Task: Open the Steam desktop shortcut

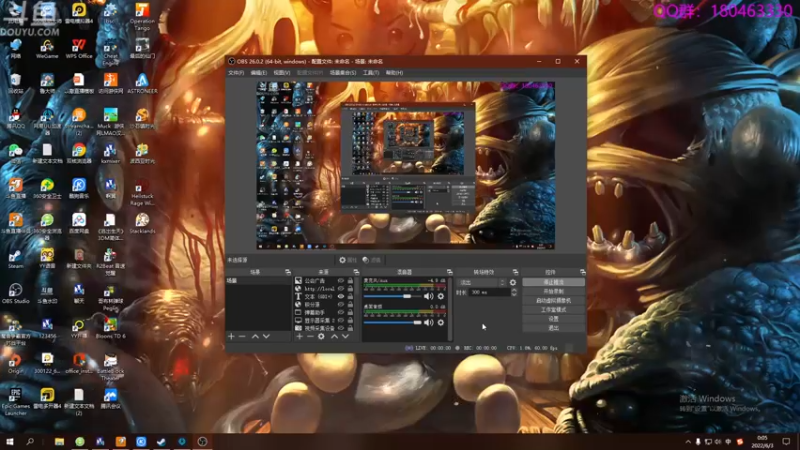Action: [15, 259]
